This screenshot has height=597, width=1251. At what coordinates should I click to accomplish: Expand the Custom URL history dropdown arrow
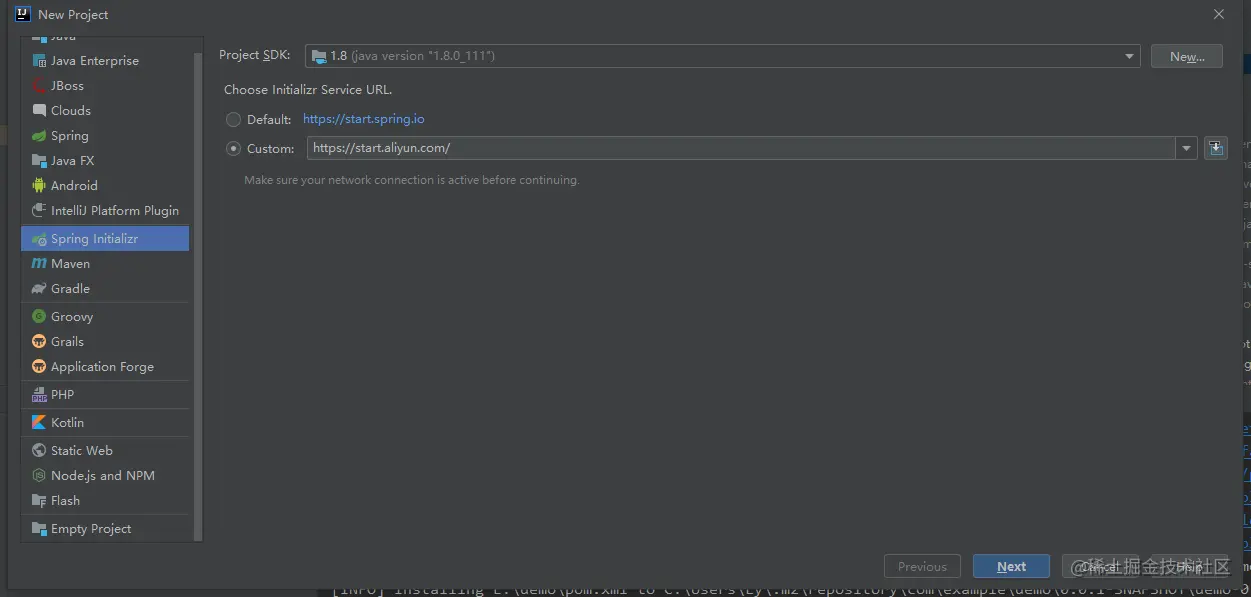[x=1186, y=148]
